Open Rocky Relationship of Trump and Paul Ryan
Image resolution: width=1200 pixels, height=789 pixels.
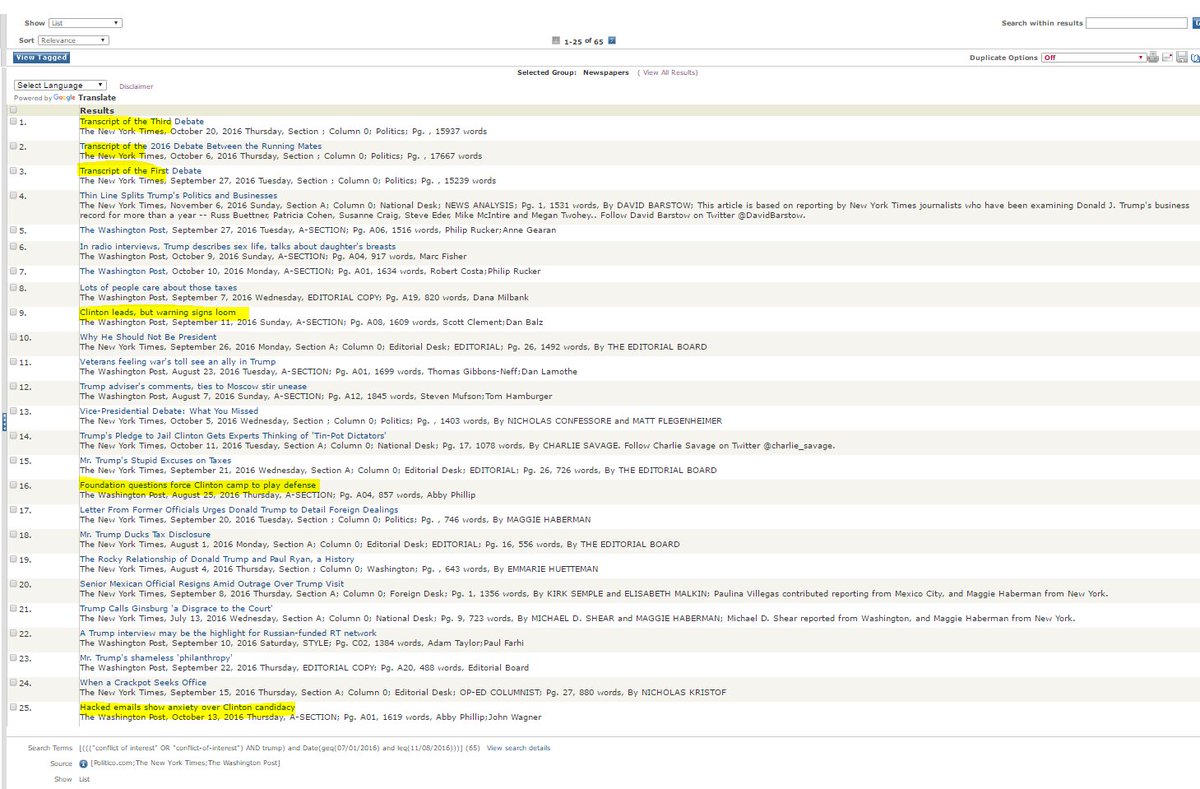point(217,559)
